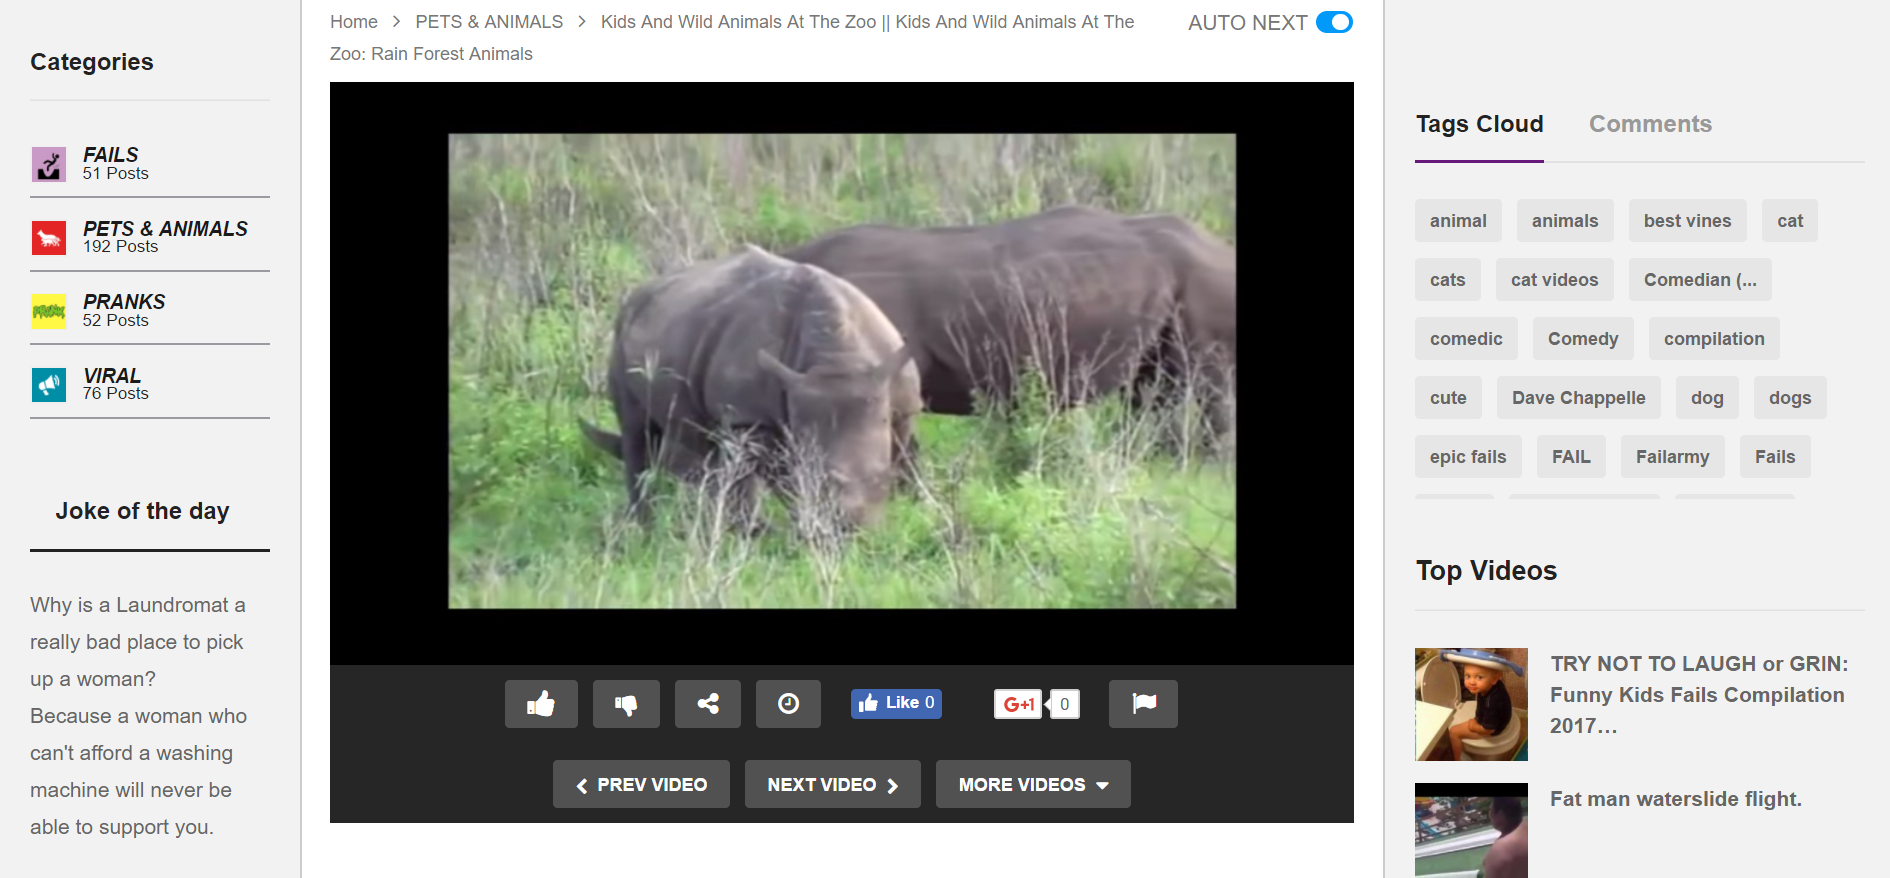Open the PRANKS category link
Image resolution: width=1890 pixels, height=878 pixels.
pyautogui.click(x=124, y=302)
